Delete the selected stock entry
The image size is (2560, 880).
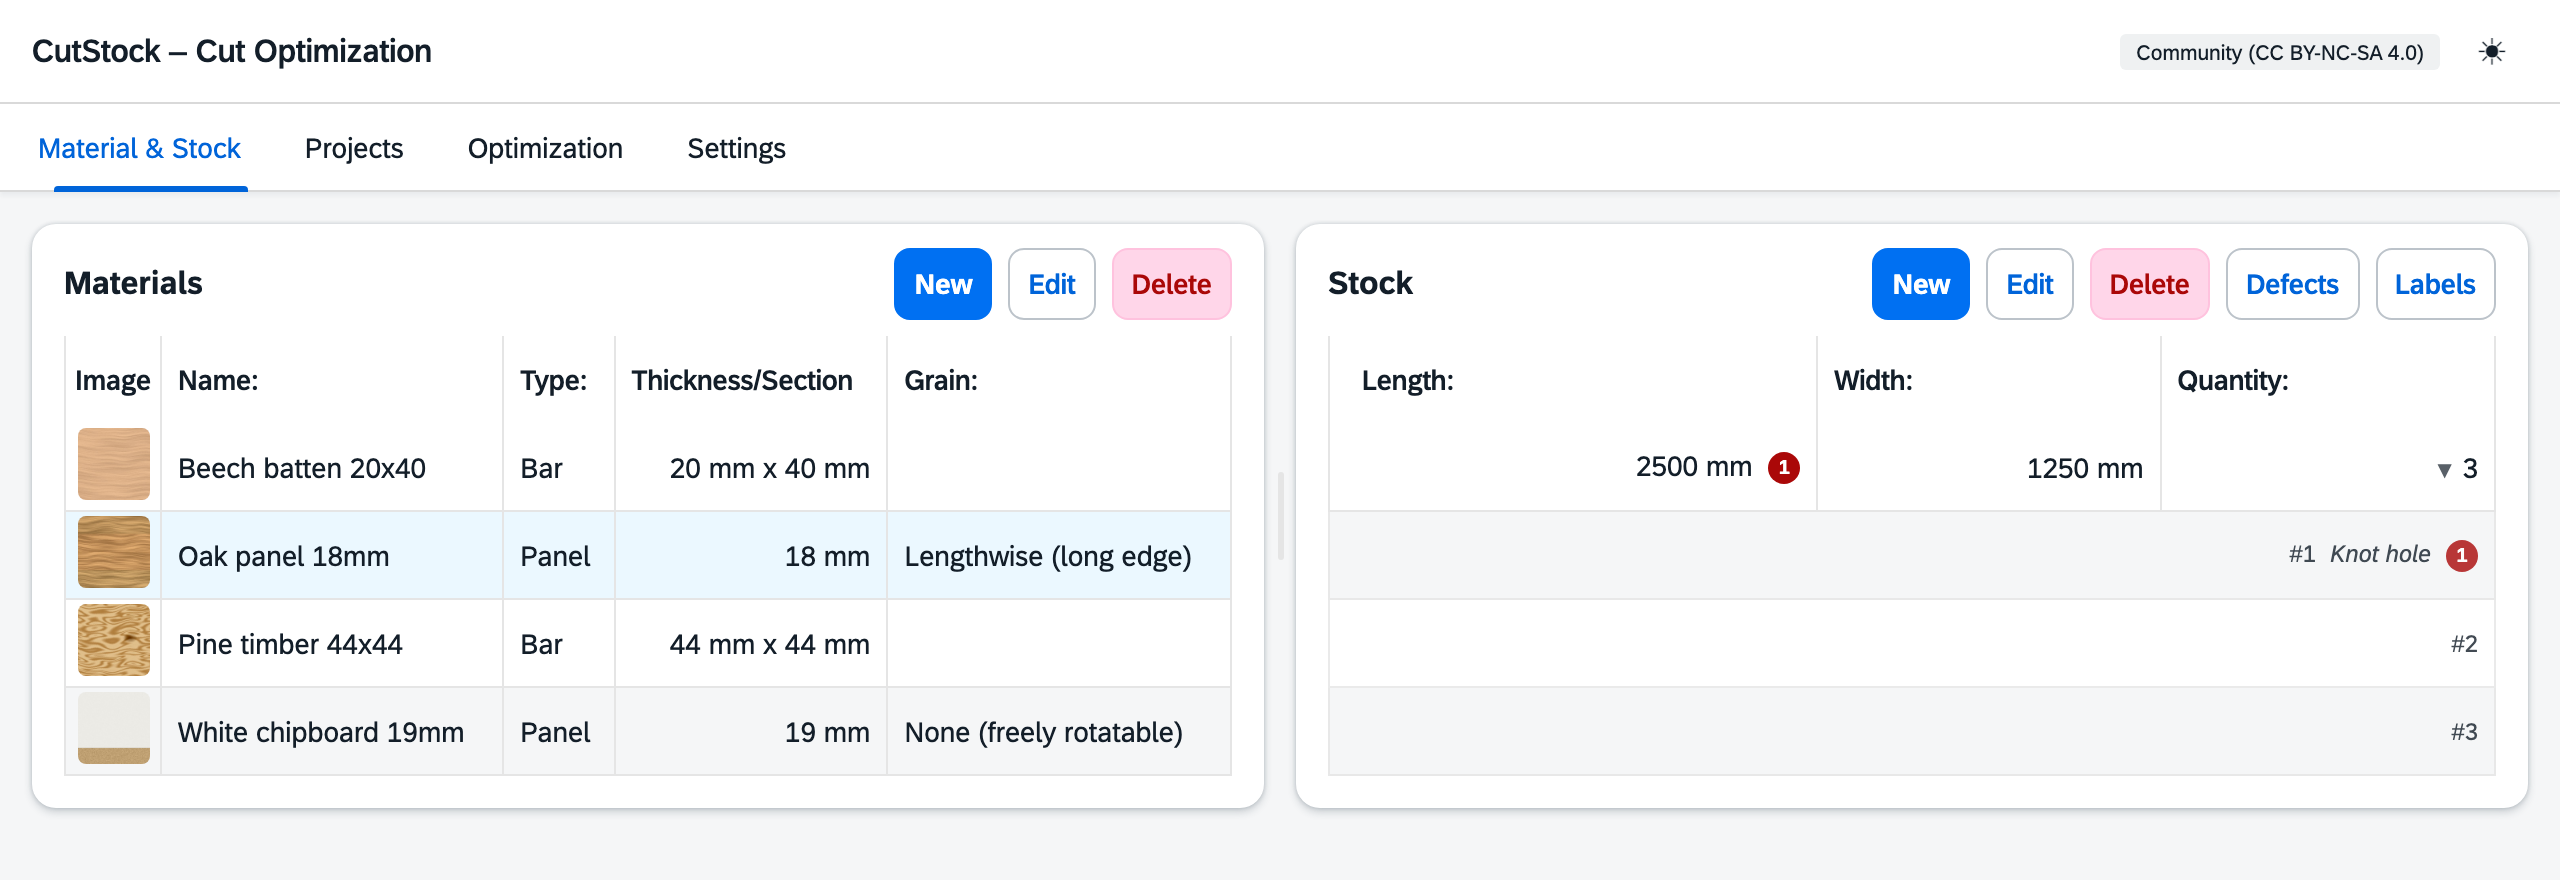(2150, 284)
